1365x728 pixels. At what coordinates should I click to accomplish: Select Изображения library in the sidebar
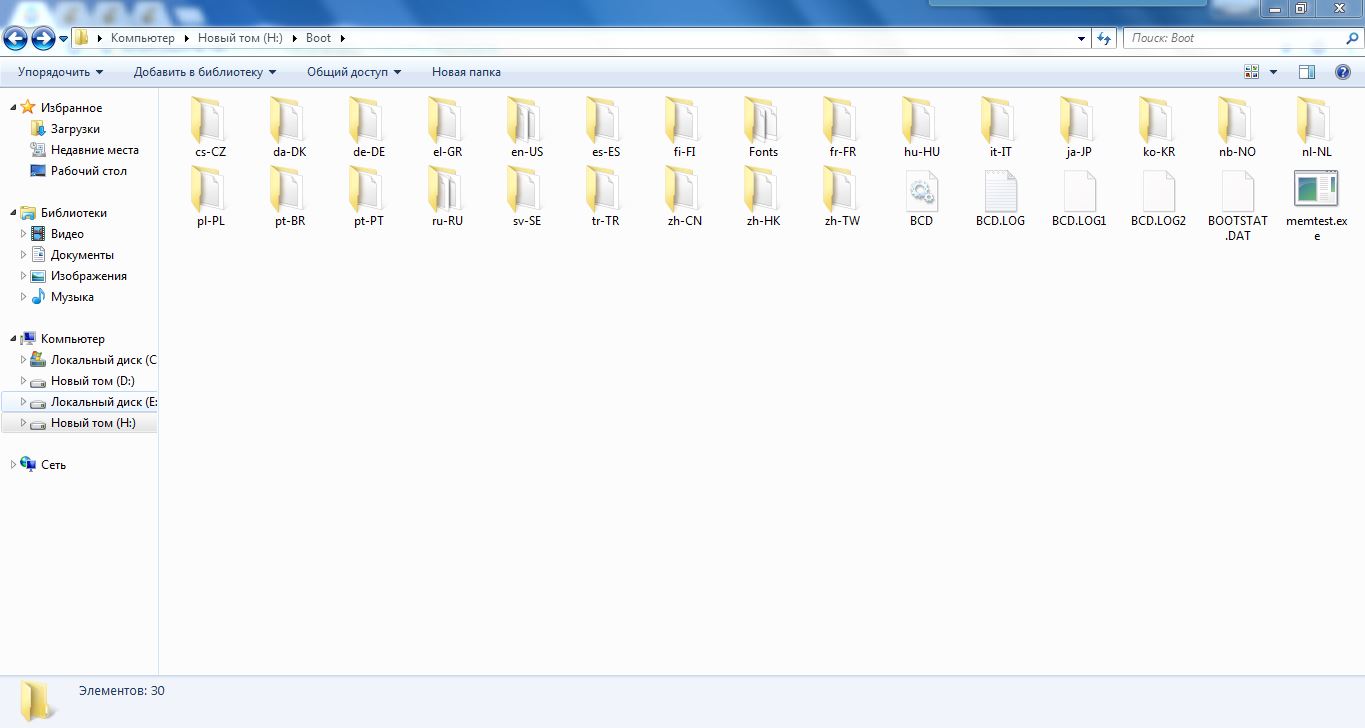coord(89,276)
